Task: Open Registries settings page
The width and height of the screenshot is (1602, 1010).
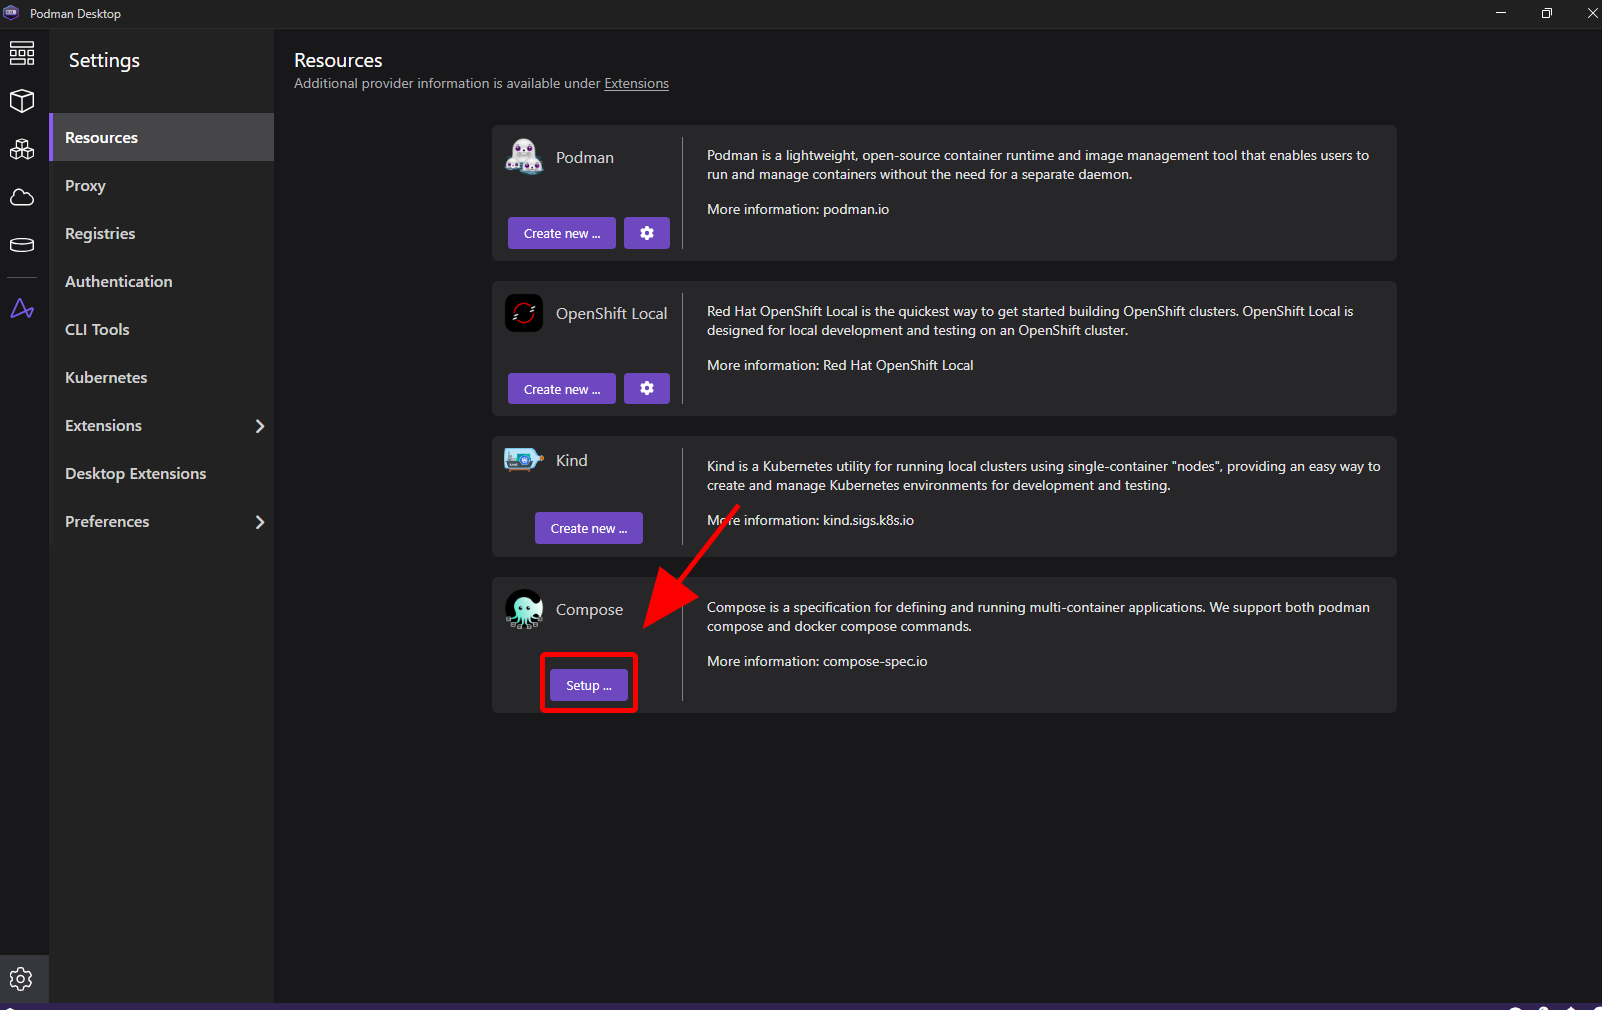Action: (100, 234)
